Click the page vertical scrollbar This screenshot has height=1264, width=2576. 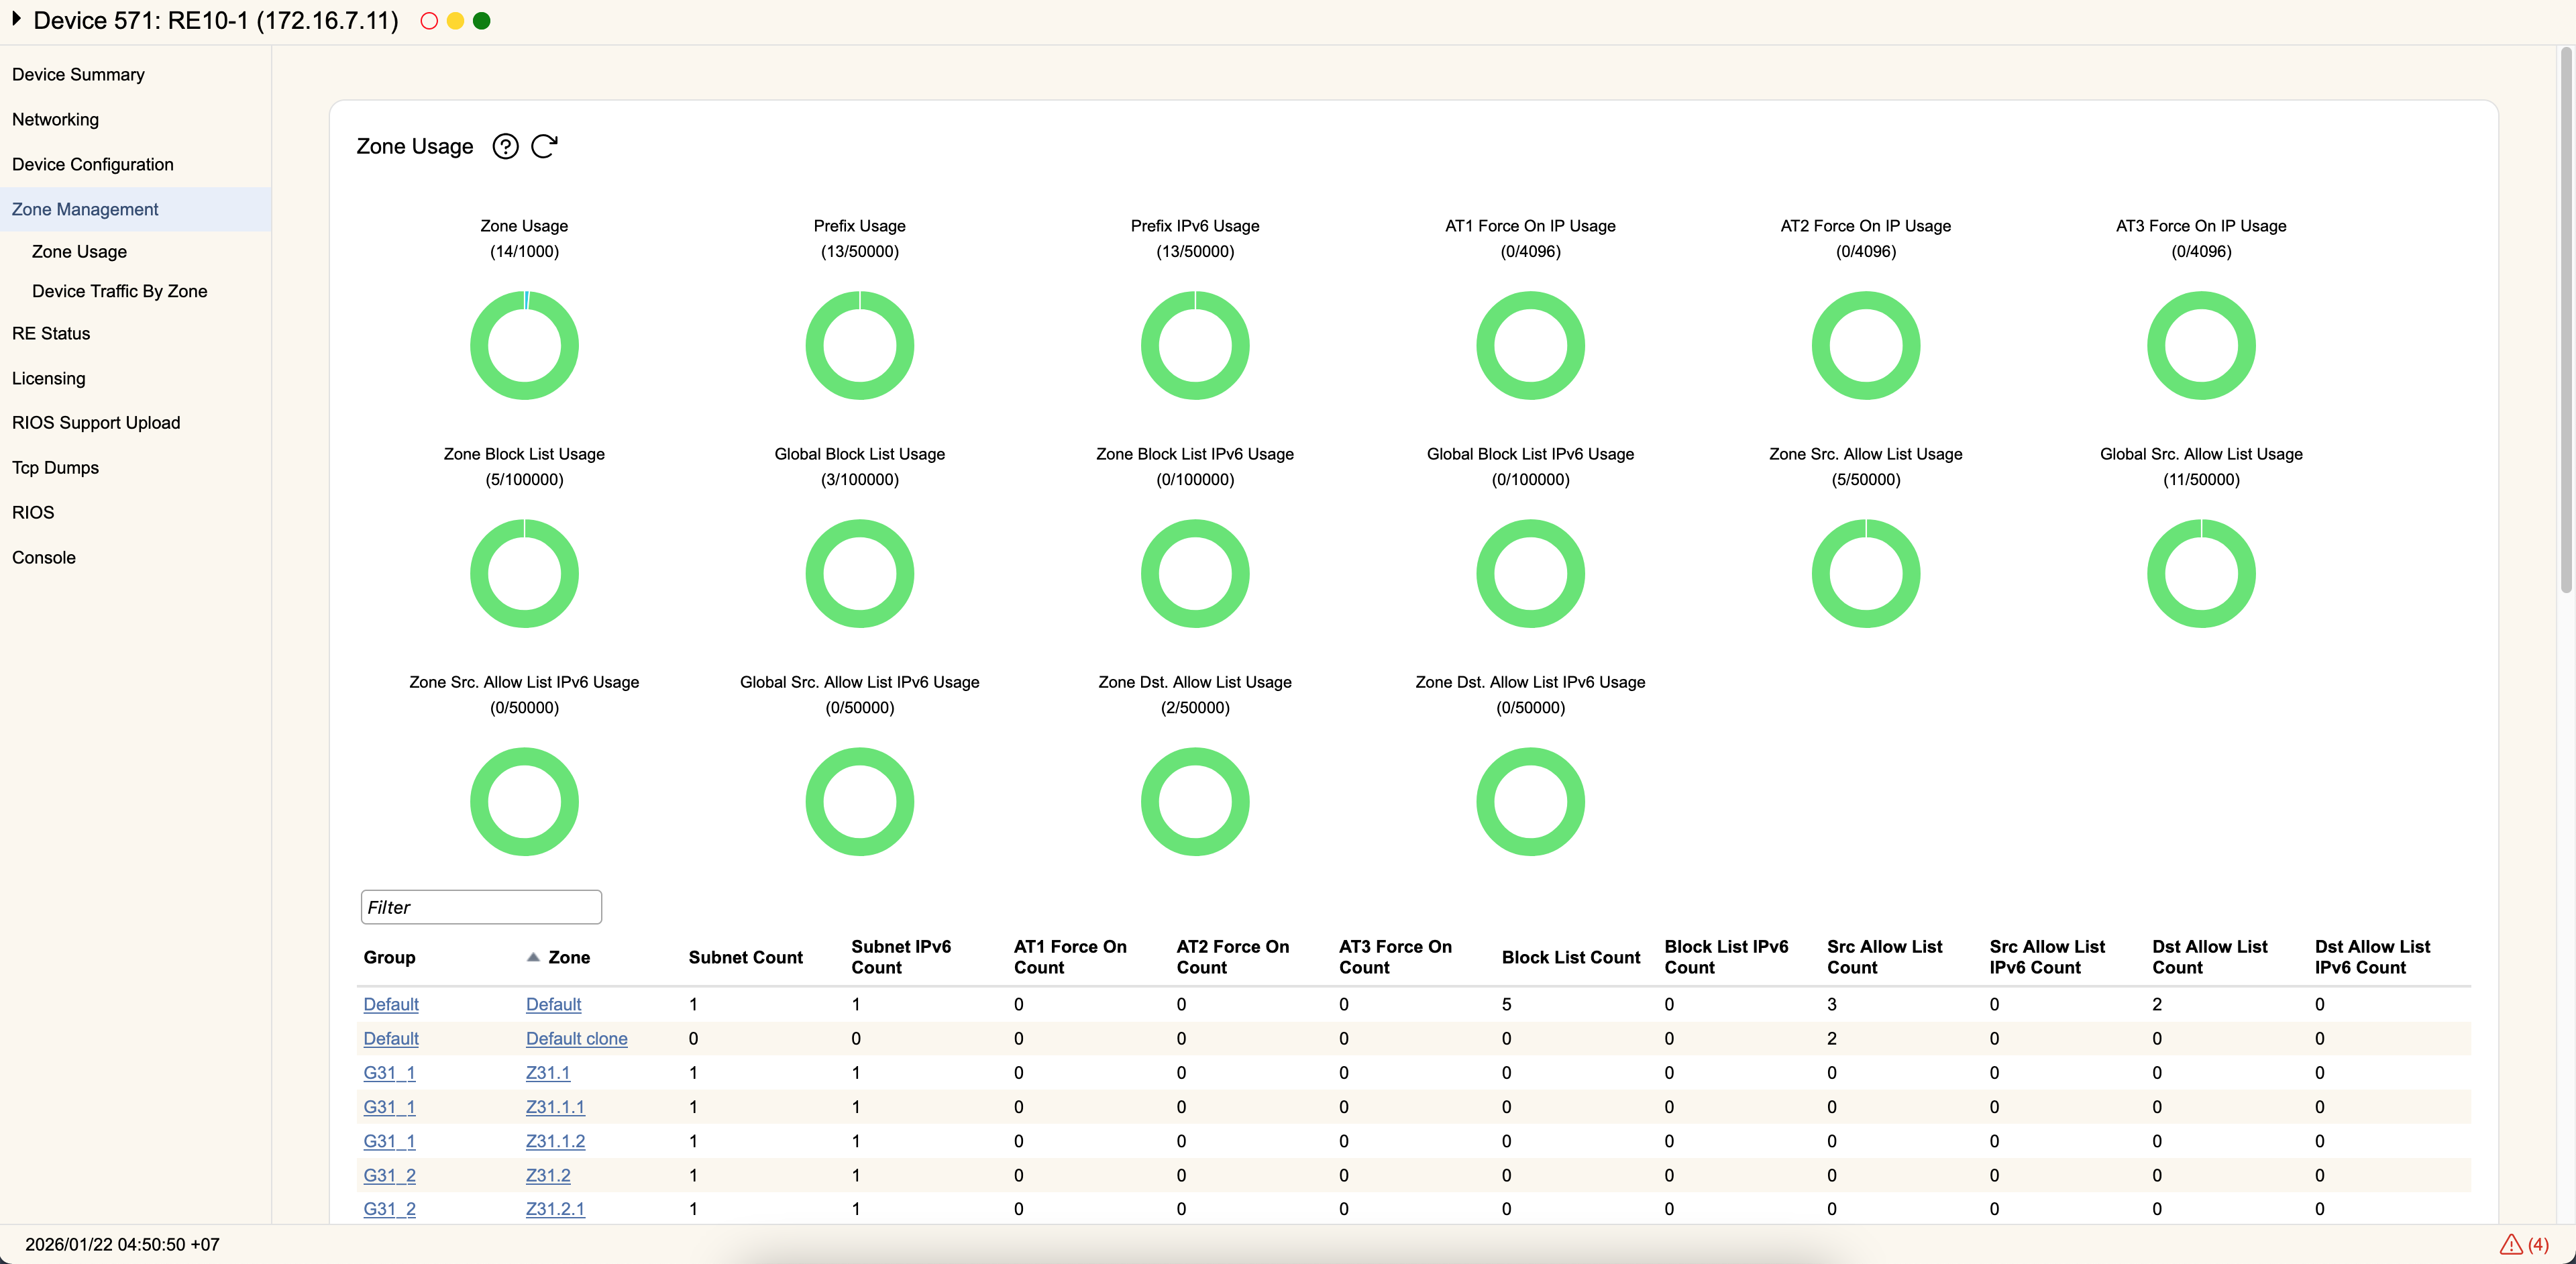click(x=2566, y=320)
